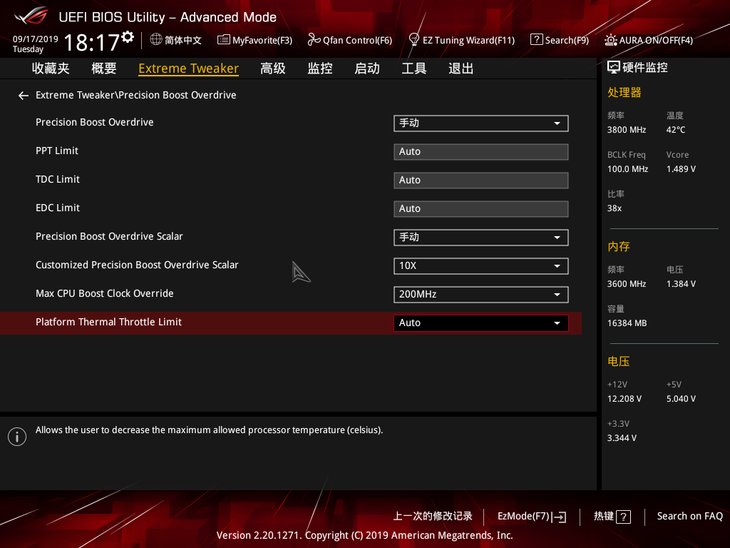Select the Extreme Tweaker tab
Image resolution: width=730 pixels, height=548 pixels.
point(189,68)
